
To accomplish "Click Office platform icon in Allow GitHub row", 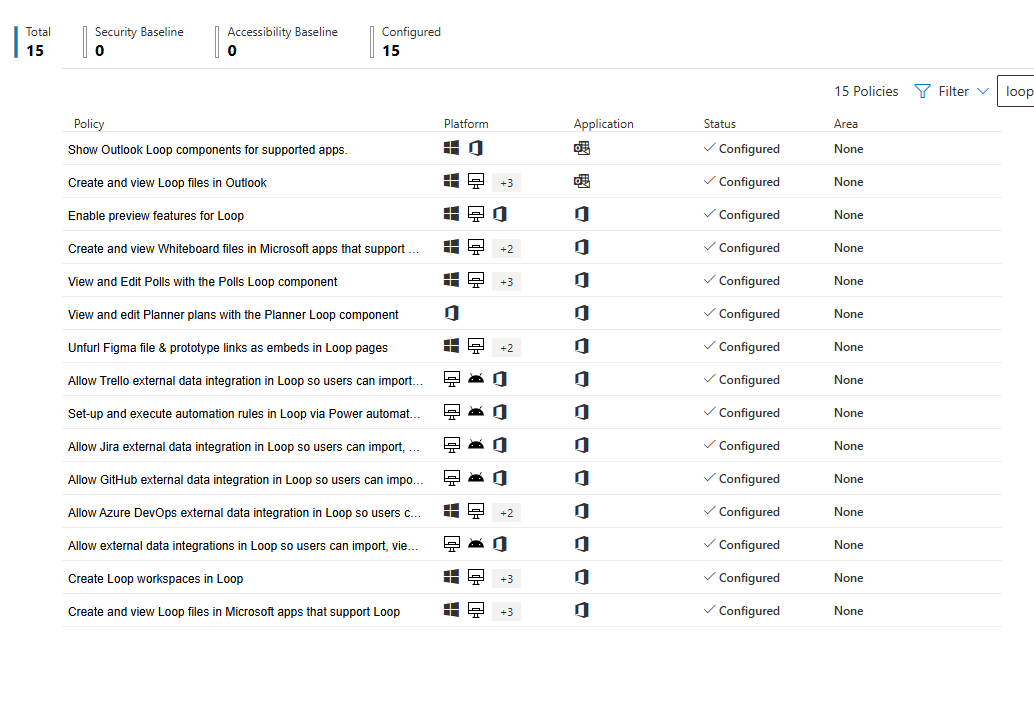I will (500, 477).
